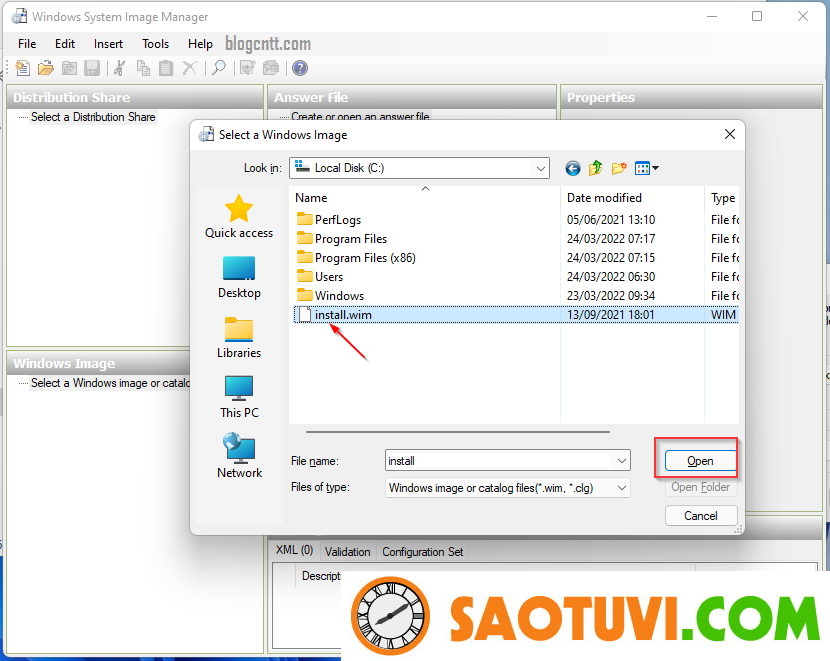
Task: Switch to the Configuration Set tab
Action: point(422,552)
